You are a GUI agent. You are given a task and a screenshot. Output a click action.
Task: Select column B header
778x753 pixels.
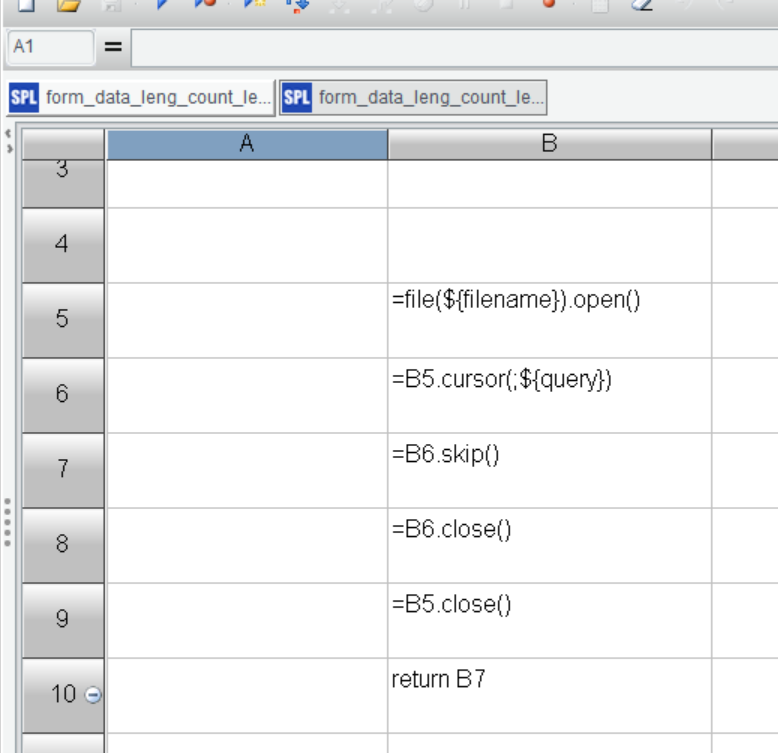(550, 144)
